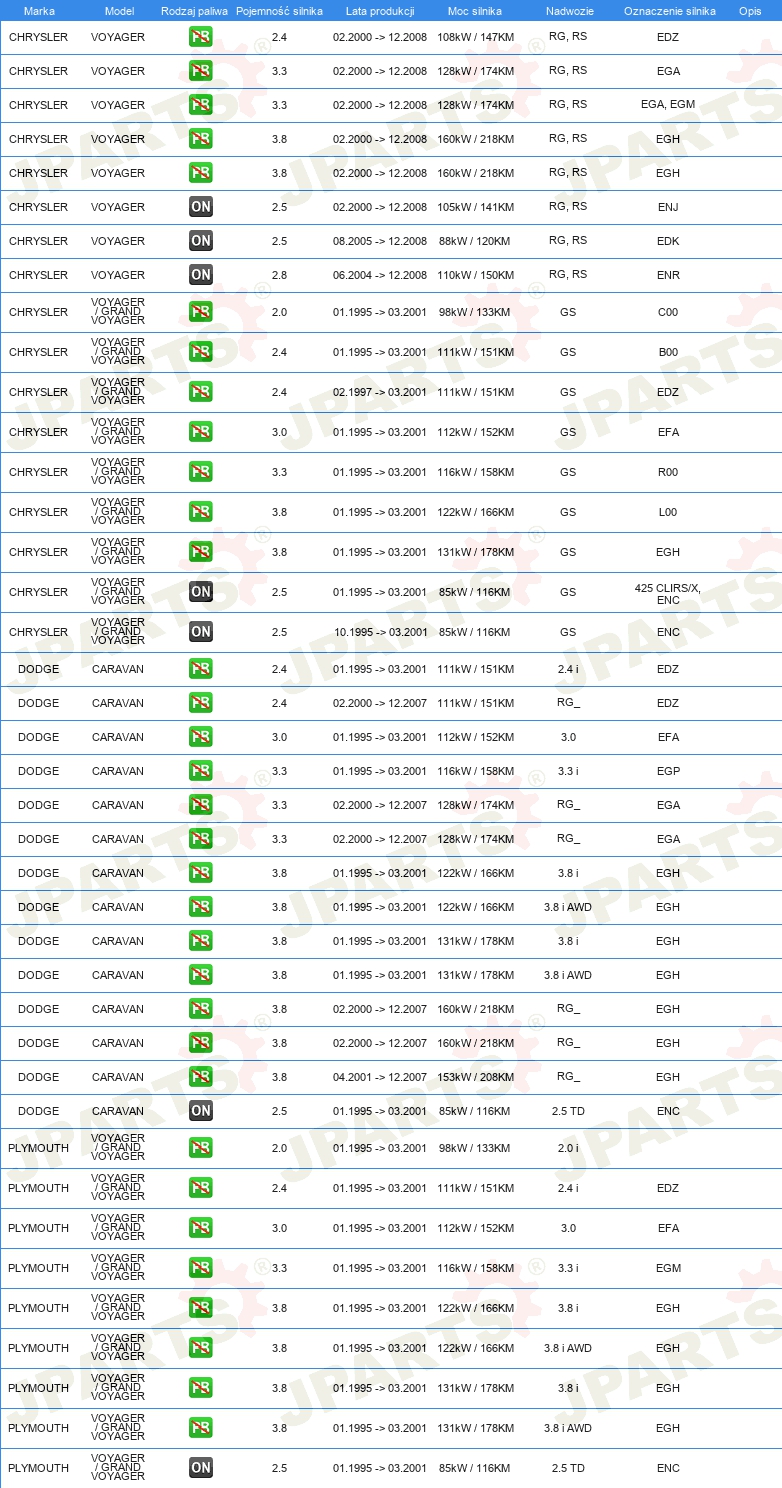Select the 2.8 engine capacity cell

(x=279, y=275)
